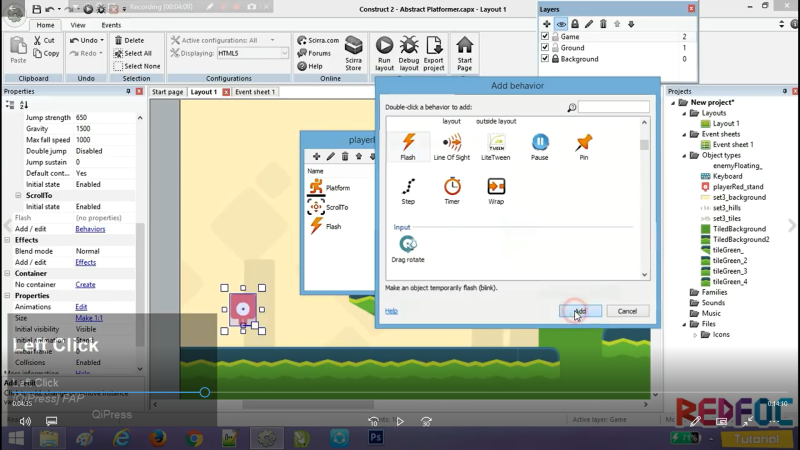
Task: Open the Undo dropdown arrow
Action: 102,40
